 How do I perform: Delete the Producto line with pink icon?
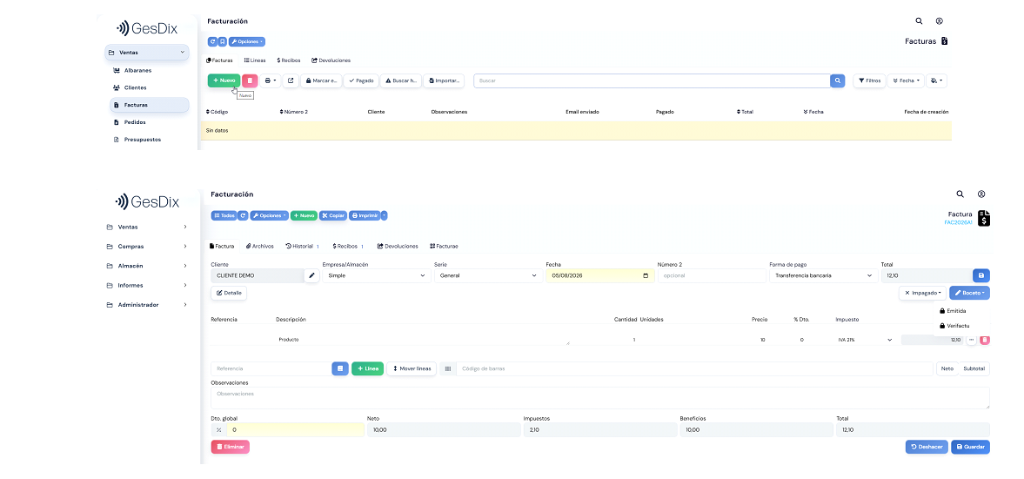pos(985,340)
